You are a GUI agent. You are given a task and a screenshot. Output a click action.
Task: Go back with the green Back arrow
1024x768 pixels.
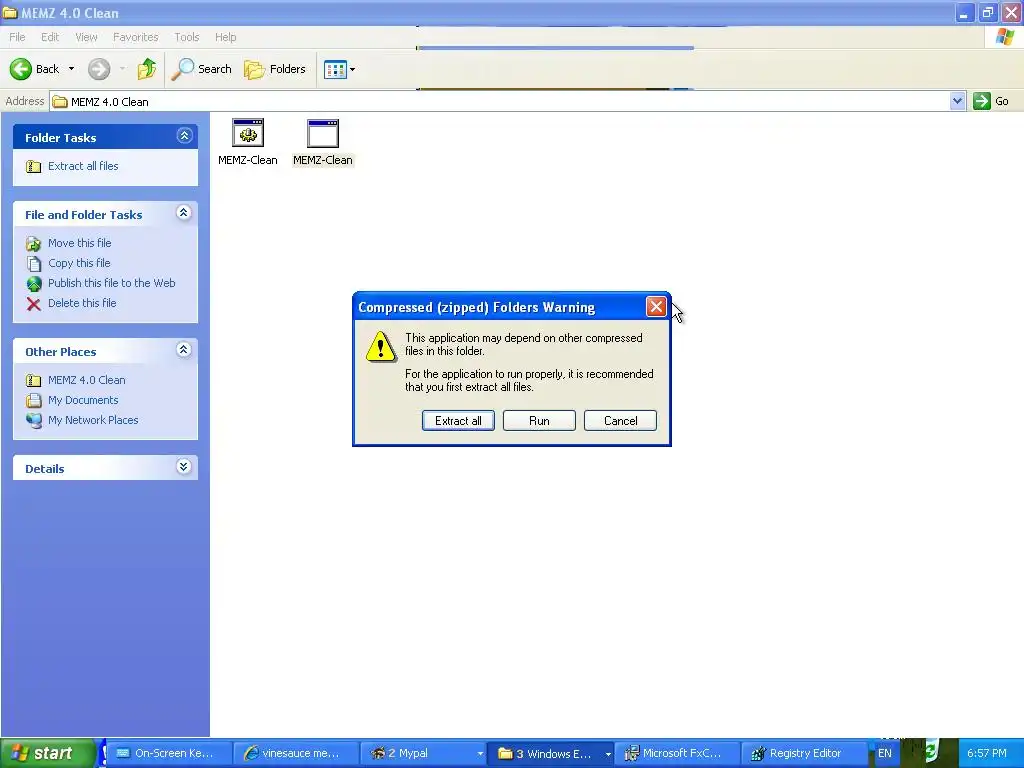tap(34, 69)
